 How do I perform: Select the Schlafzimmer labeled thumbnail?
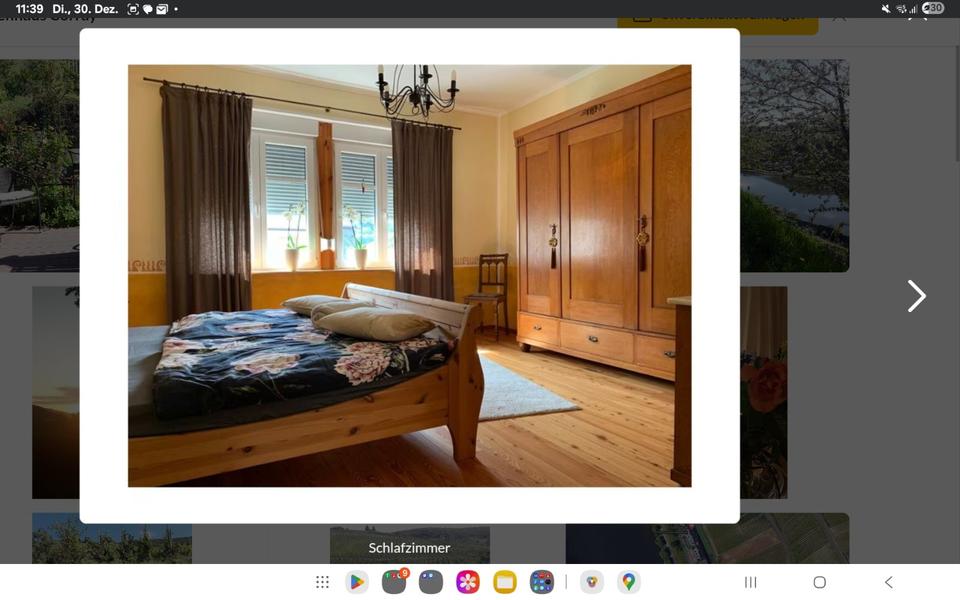point(409,546)
